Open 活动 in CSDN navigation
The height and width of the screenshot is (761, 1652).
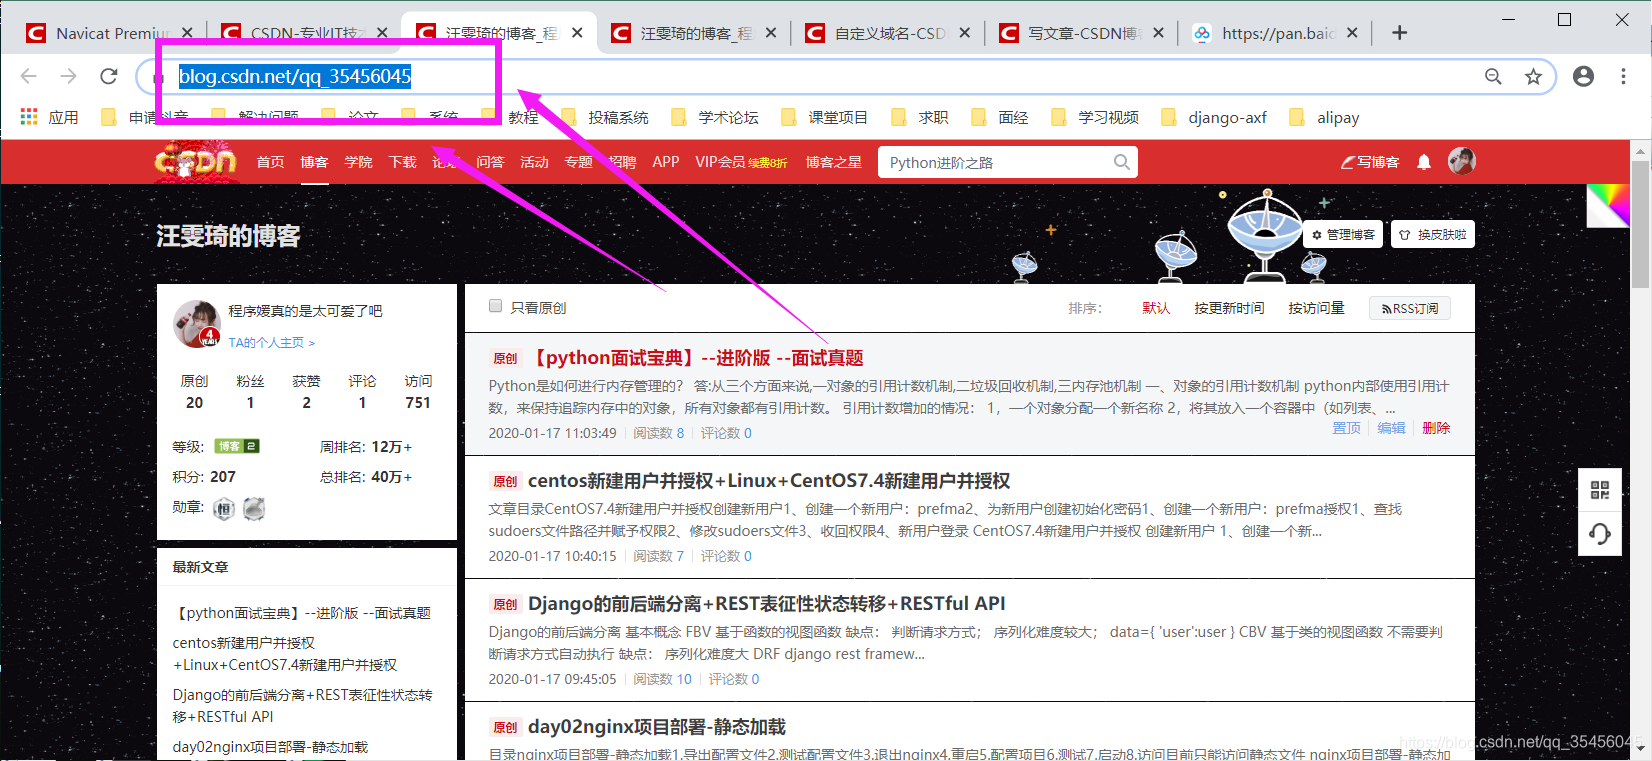click(x=534, y=162)
